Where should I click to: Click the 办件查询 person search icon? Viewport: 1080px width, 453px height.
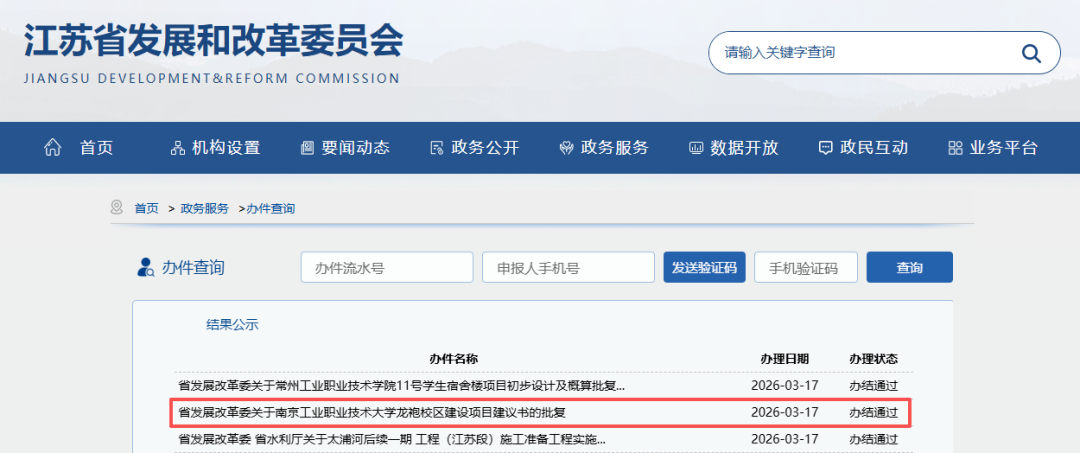click(146, 267)
